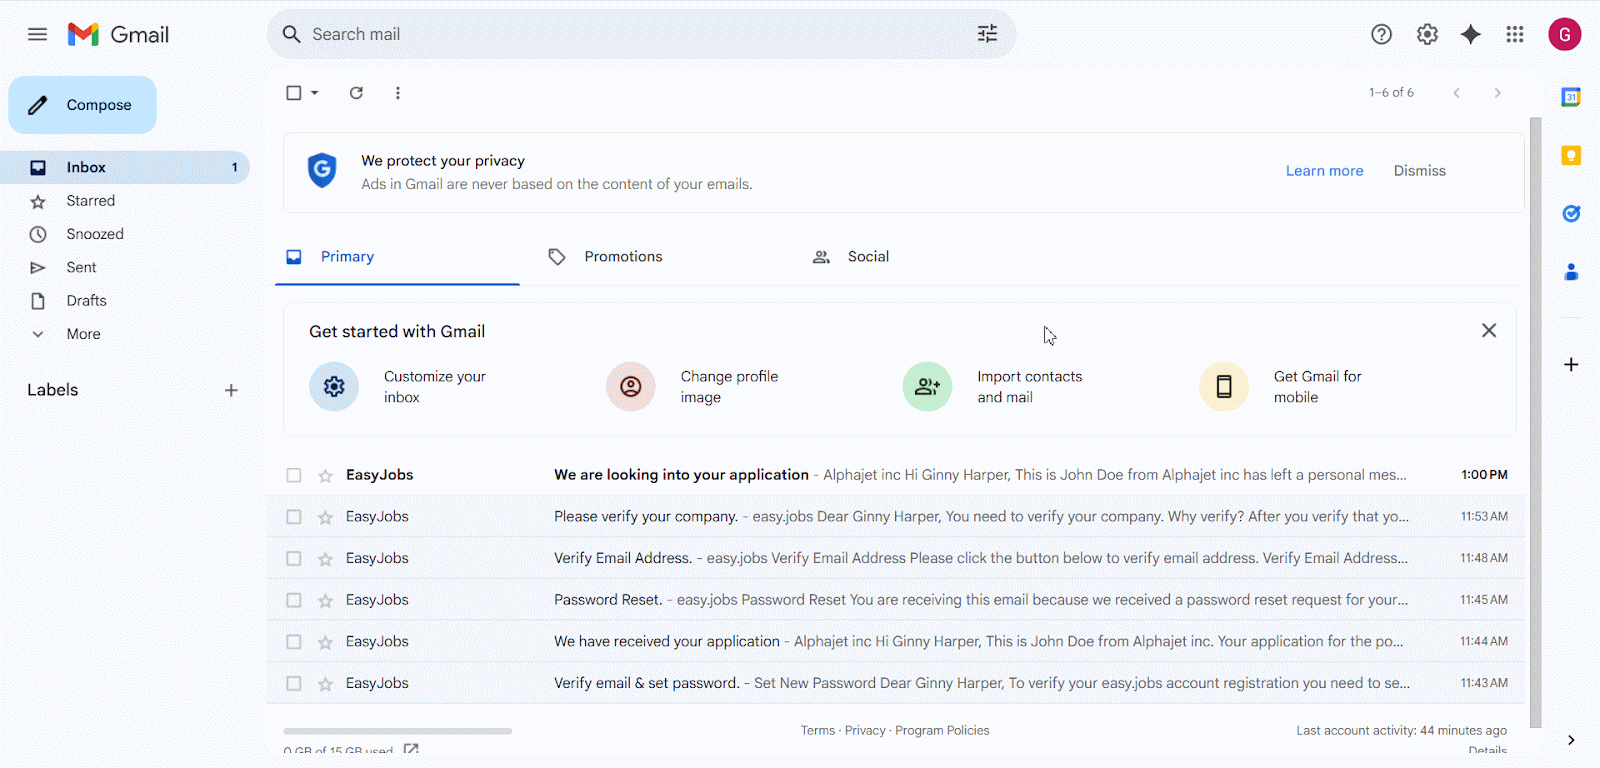This screenshot has height=768, width=1600.
Task: Click the Gmail logo
Action: pyautogui.click(x=118, y=34)
